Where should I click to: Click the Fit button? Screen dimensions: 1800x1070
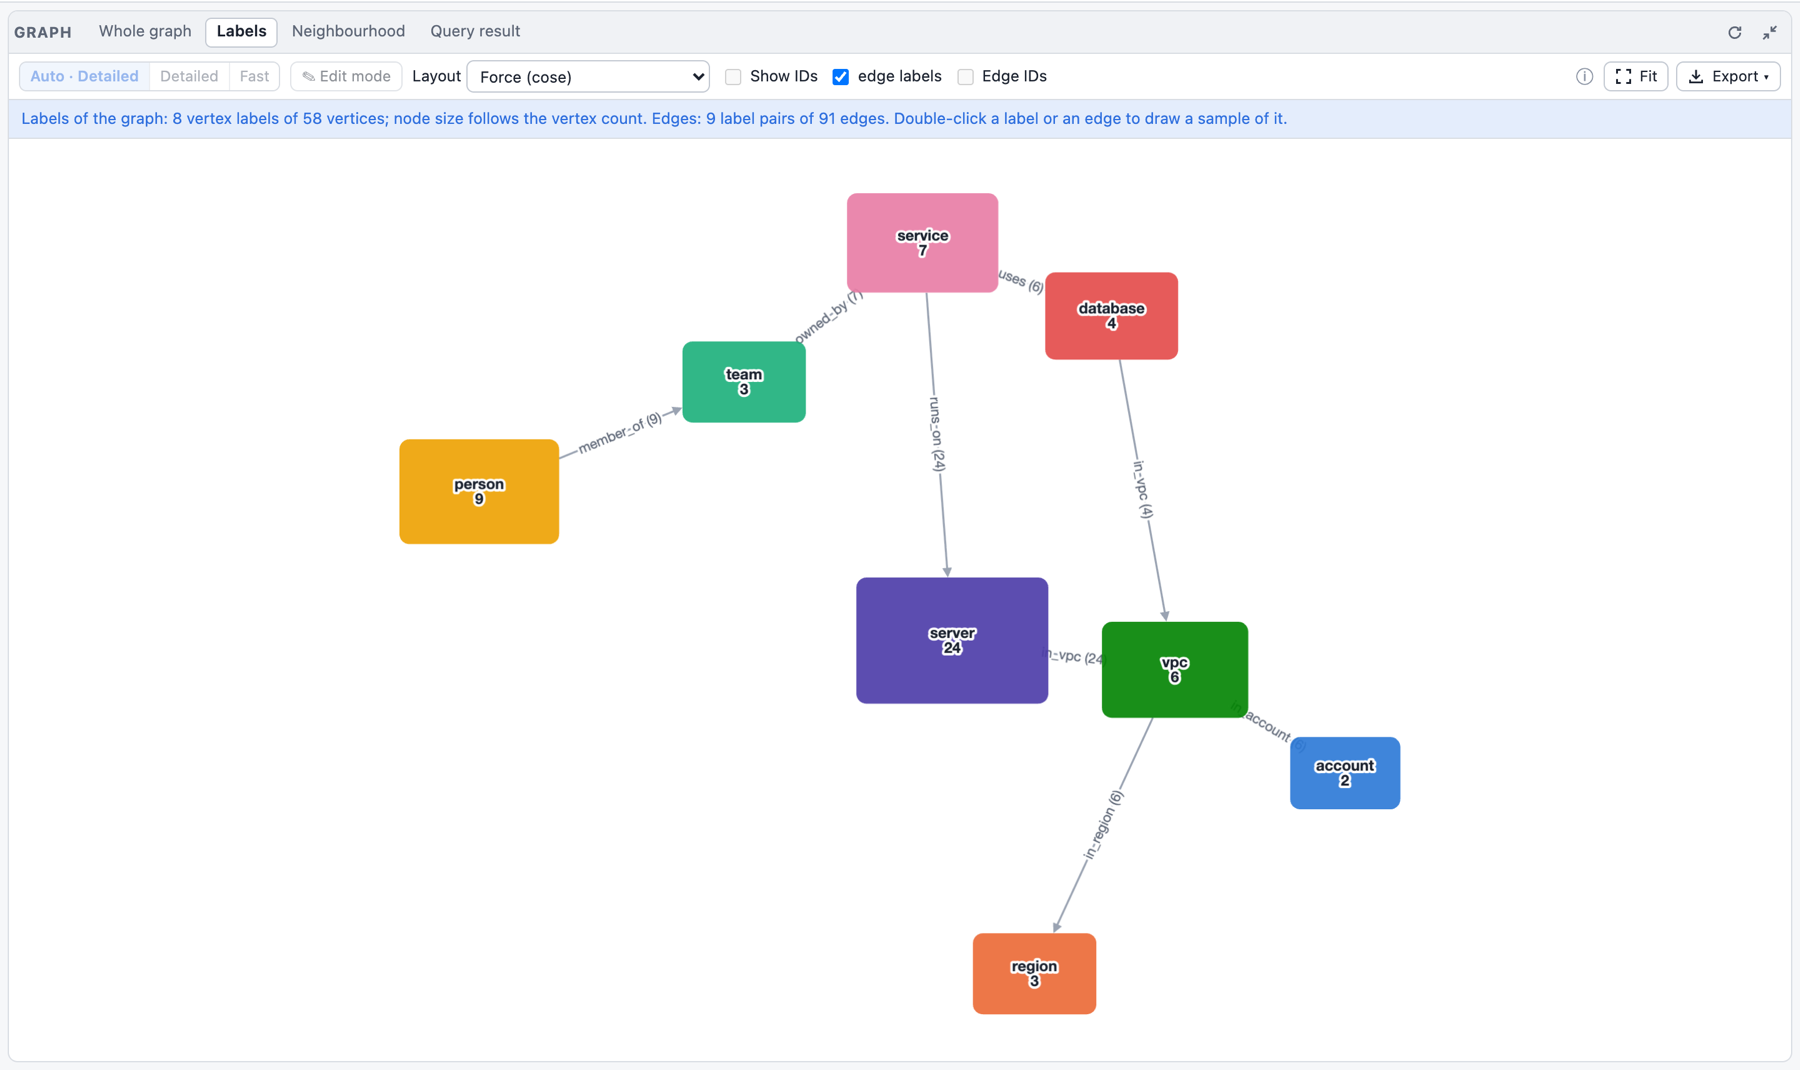1636,76
